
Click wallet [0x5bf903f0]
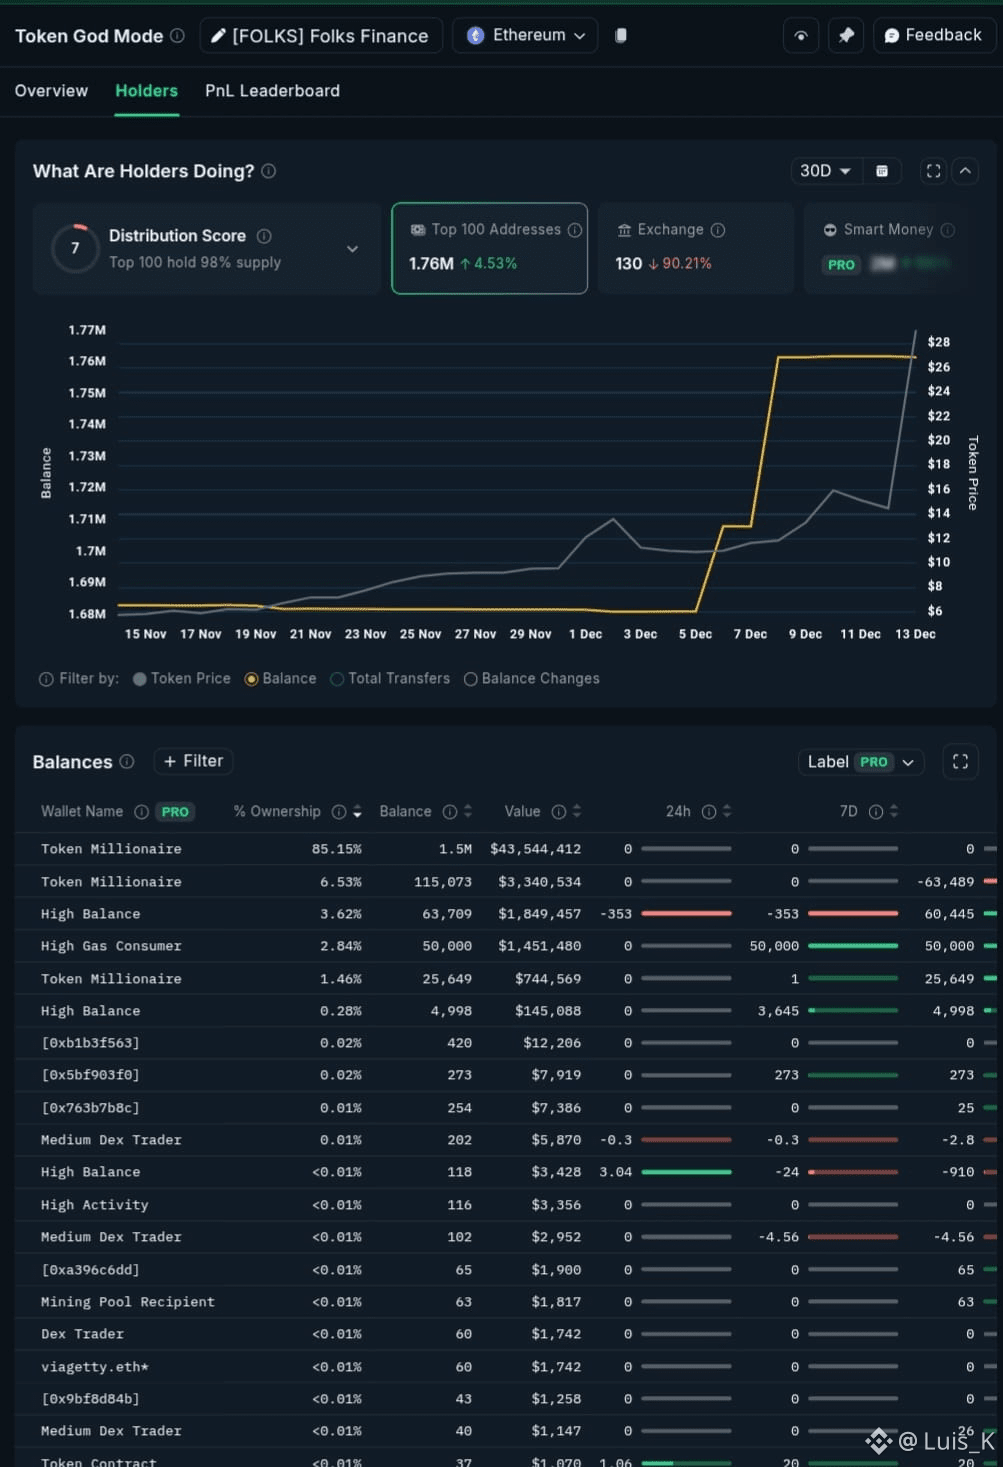pos(90,1075)
